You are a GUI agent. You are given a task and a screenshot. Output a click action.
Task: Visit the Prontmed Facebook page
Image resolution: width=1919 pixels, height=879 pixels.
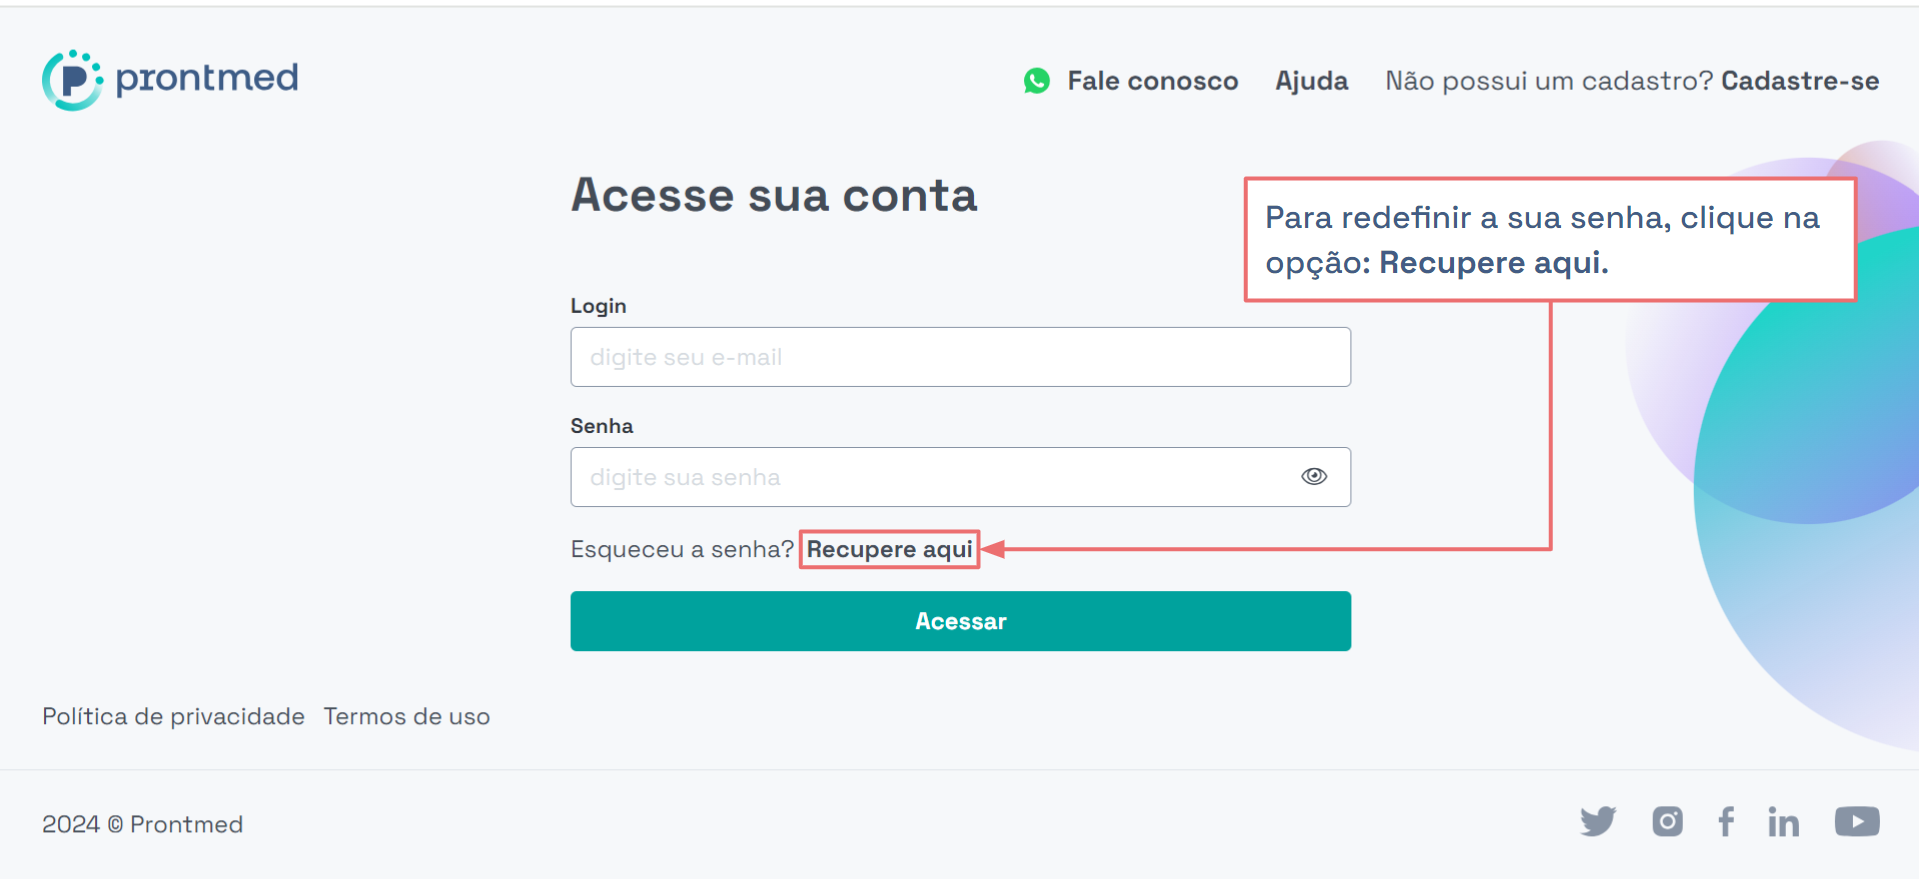pos(1726,822)
